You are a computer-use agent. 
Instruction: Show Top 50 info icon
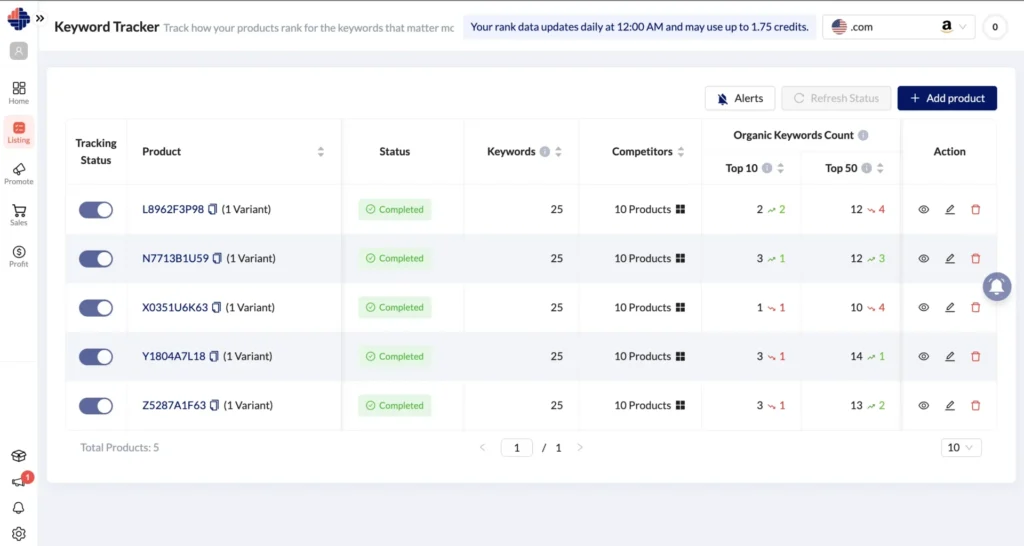[867, 169]
